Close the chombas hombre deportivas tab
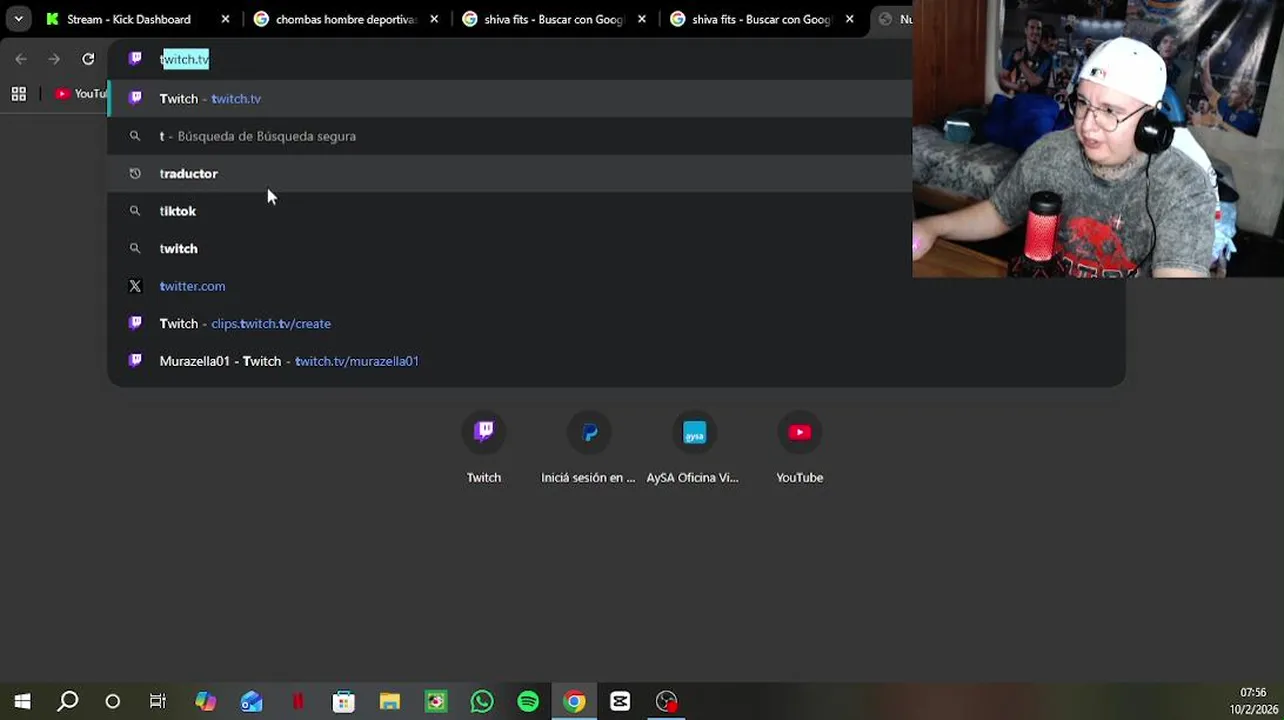This screenshot has width=1284, height=720. tap(434, 19)
